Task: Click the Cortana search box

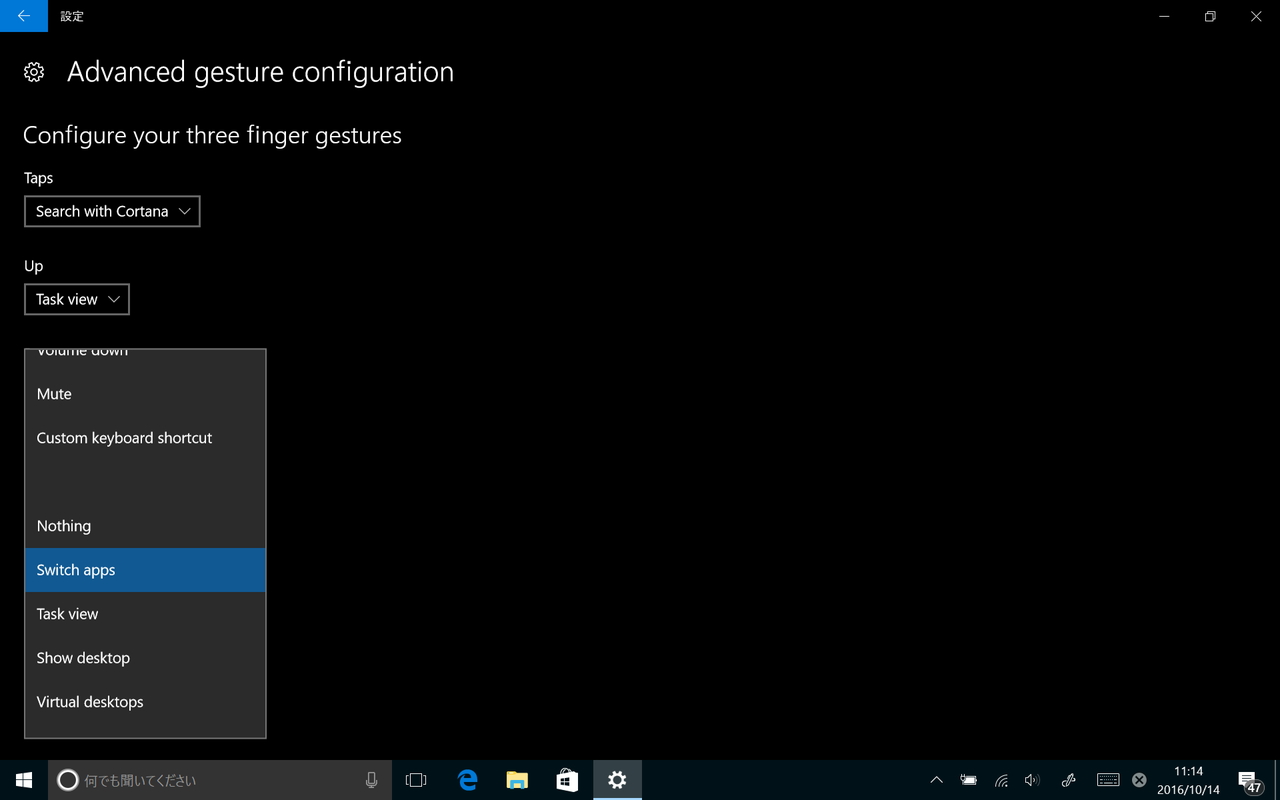Action: (220, 780)
